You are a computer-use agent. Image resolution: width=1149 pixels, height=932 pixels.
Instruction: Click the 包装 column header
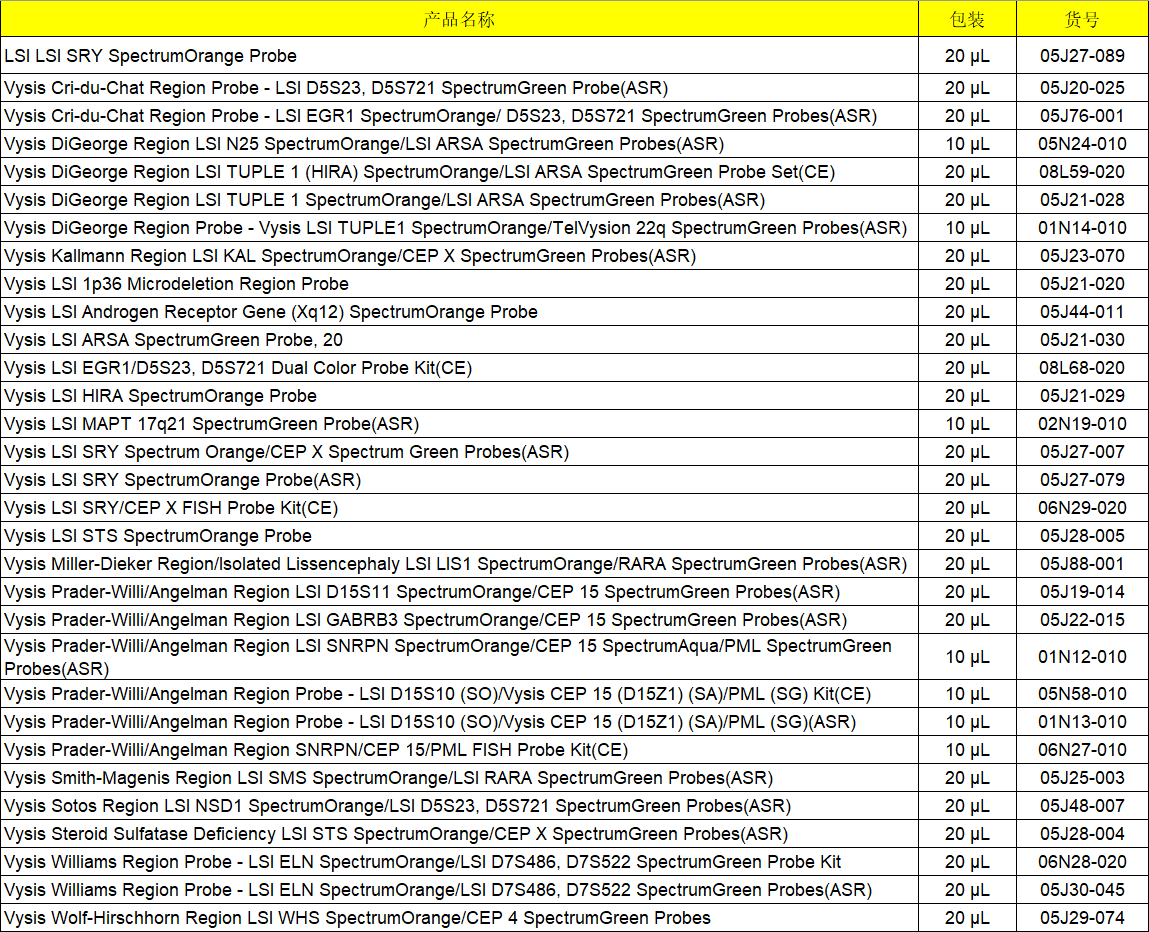(x=967, y=19)
